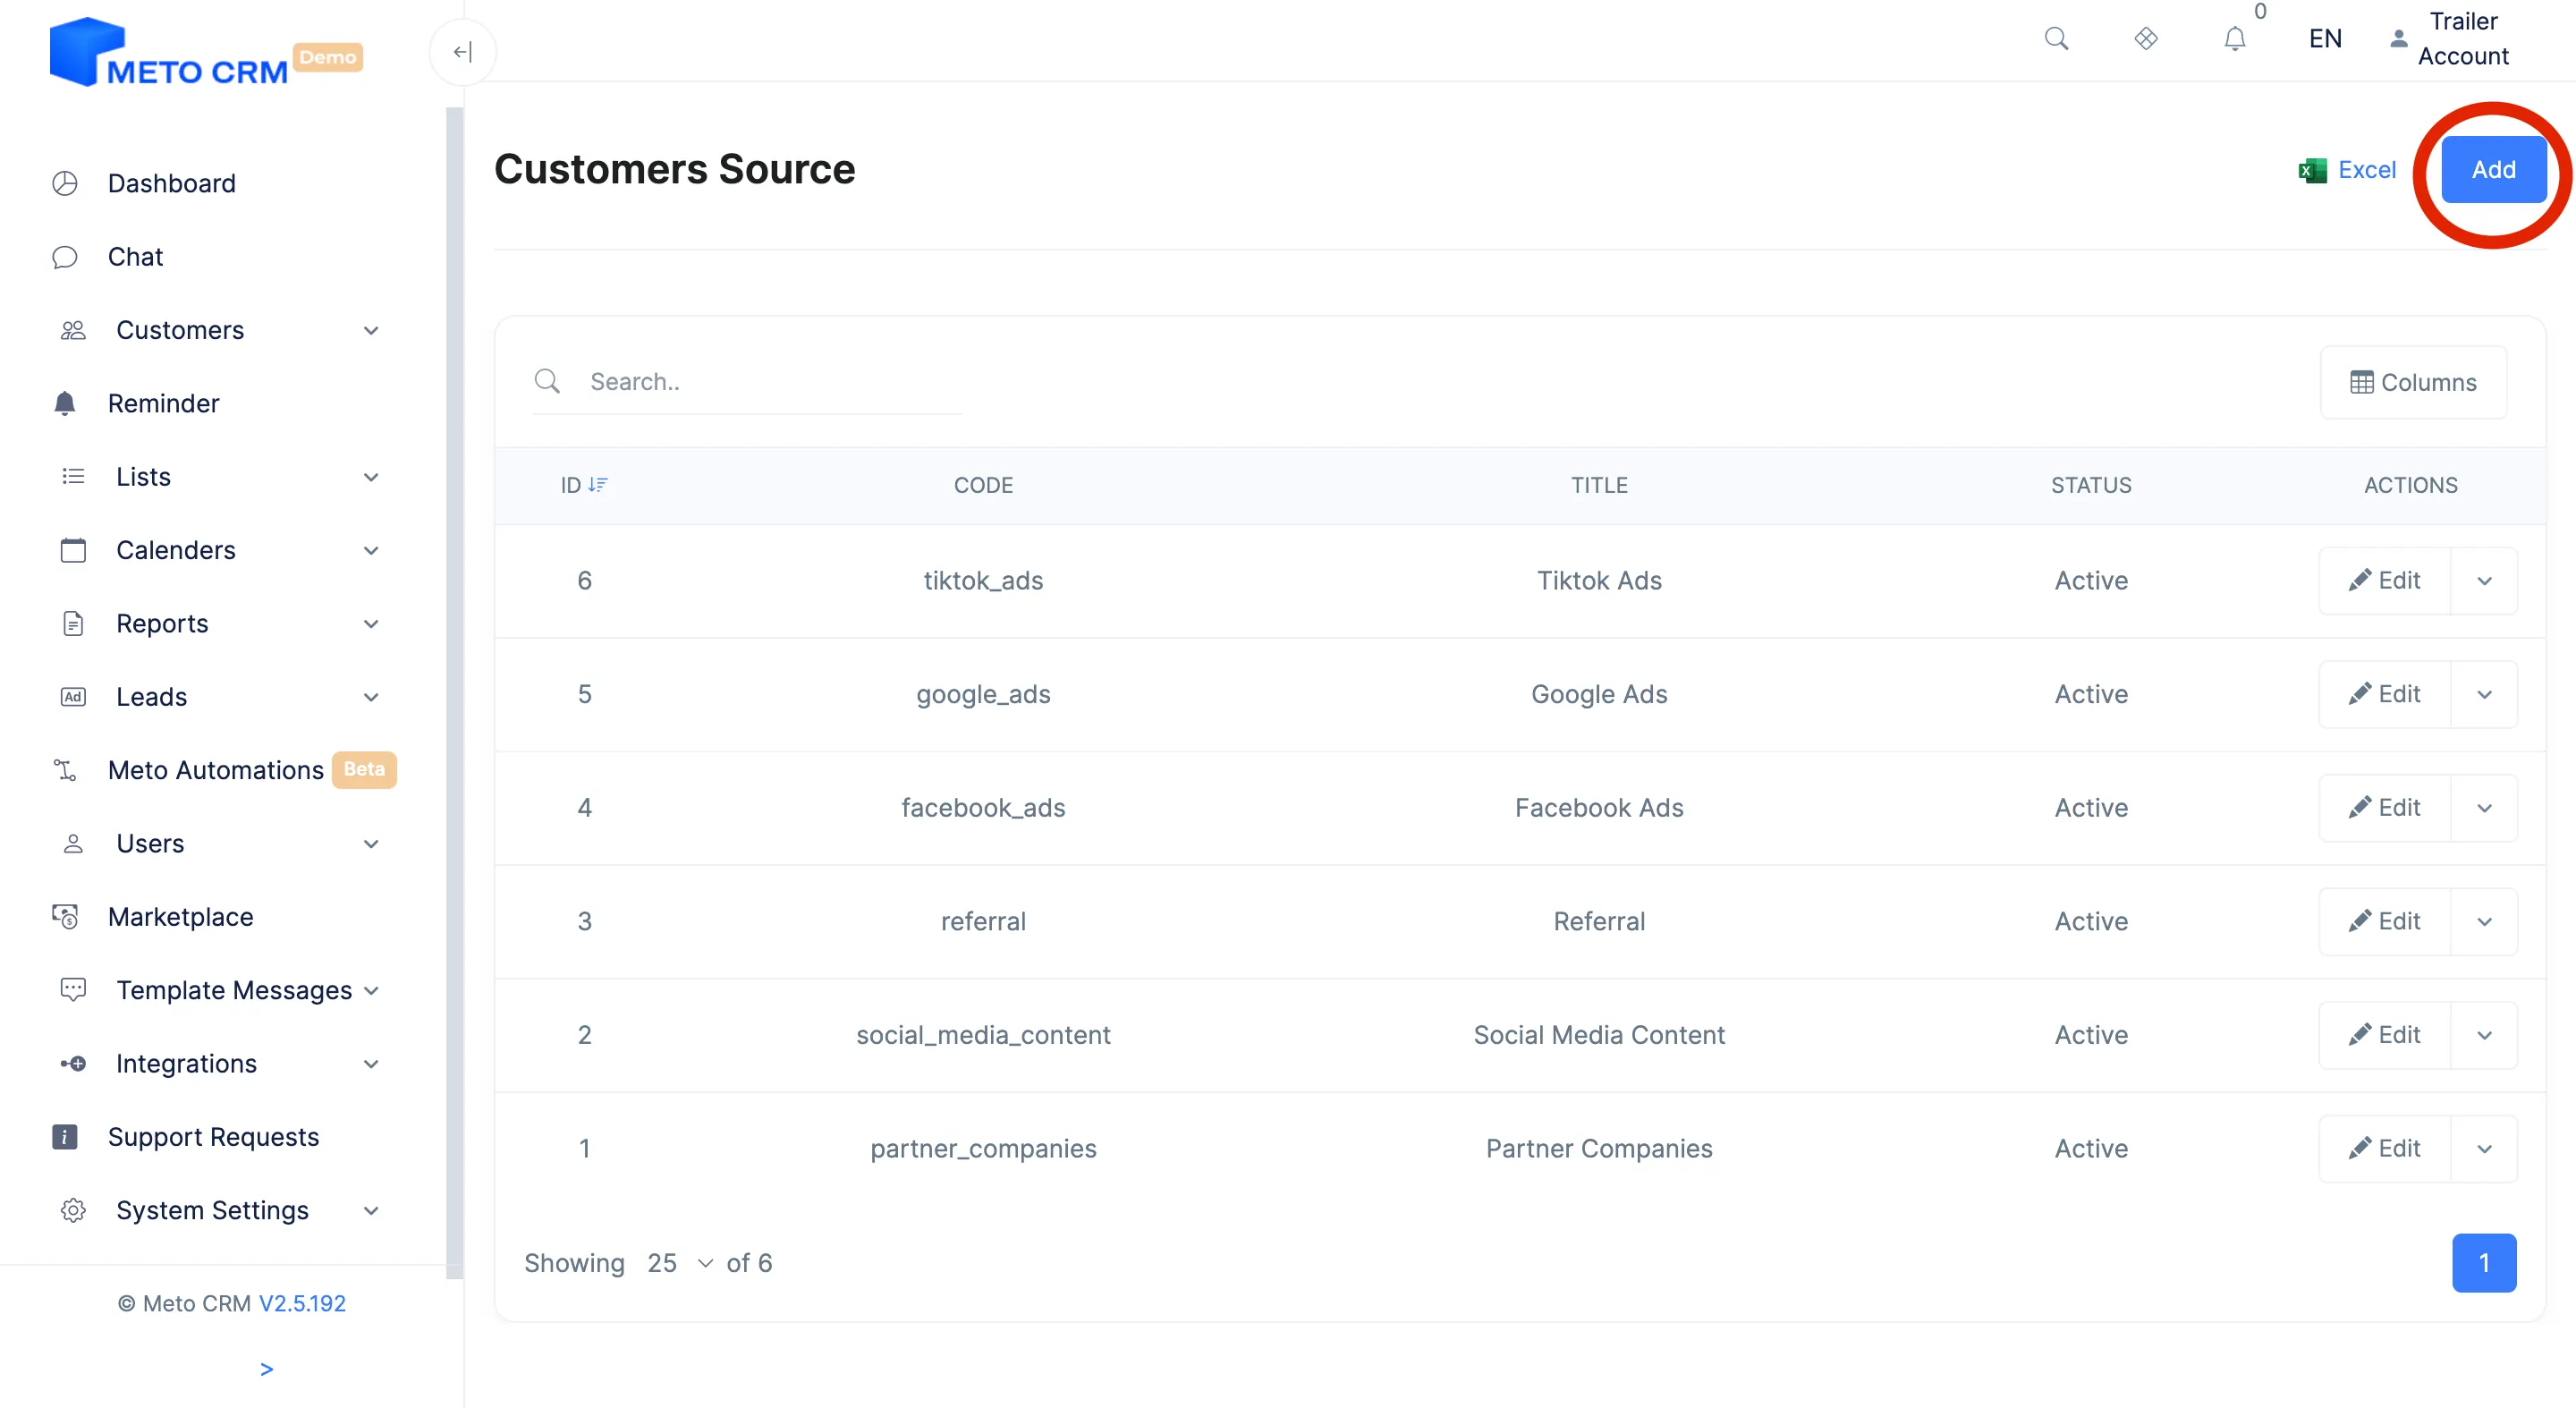
Task: Open the notifications bell
Action: pyautogui.click(x=2234, y=39)
